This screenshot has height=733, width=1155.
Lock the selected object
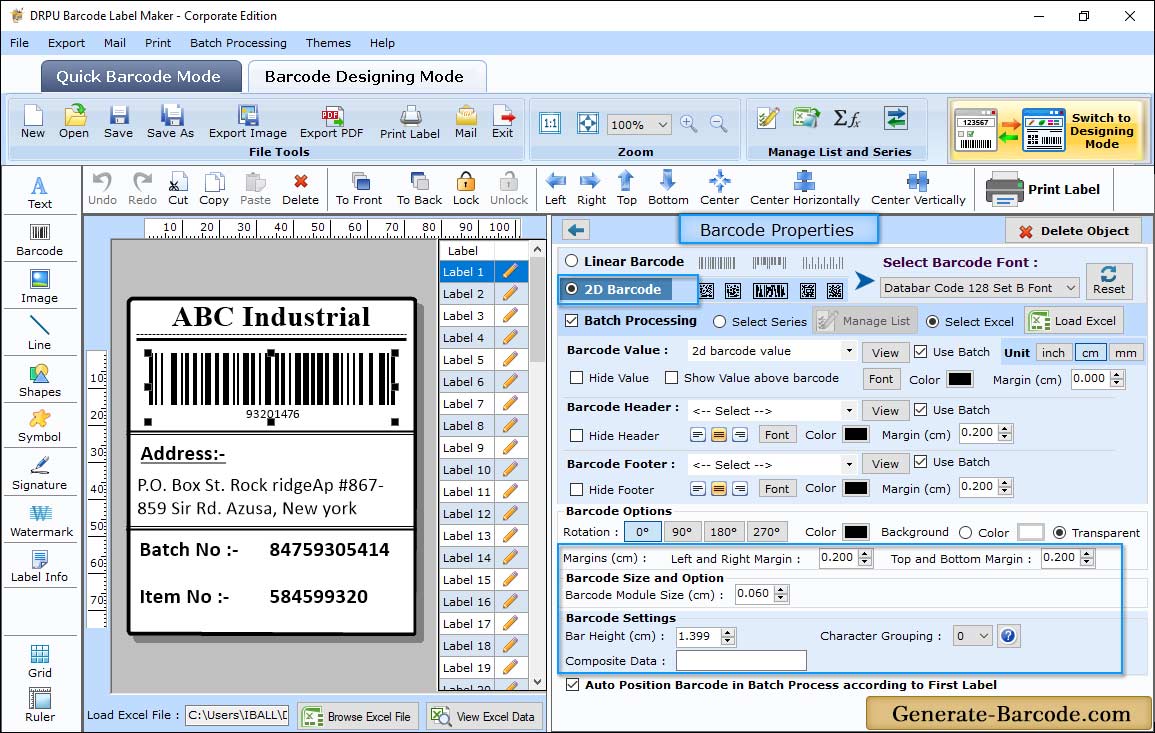[466, 189]
